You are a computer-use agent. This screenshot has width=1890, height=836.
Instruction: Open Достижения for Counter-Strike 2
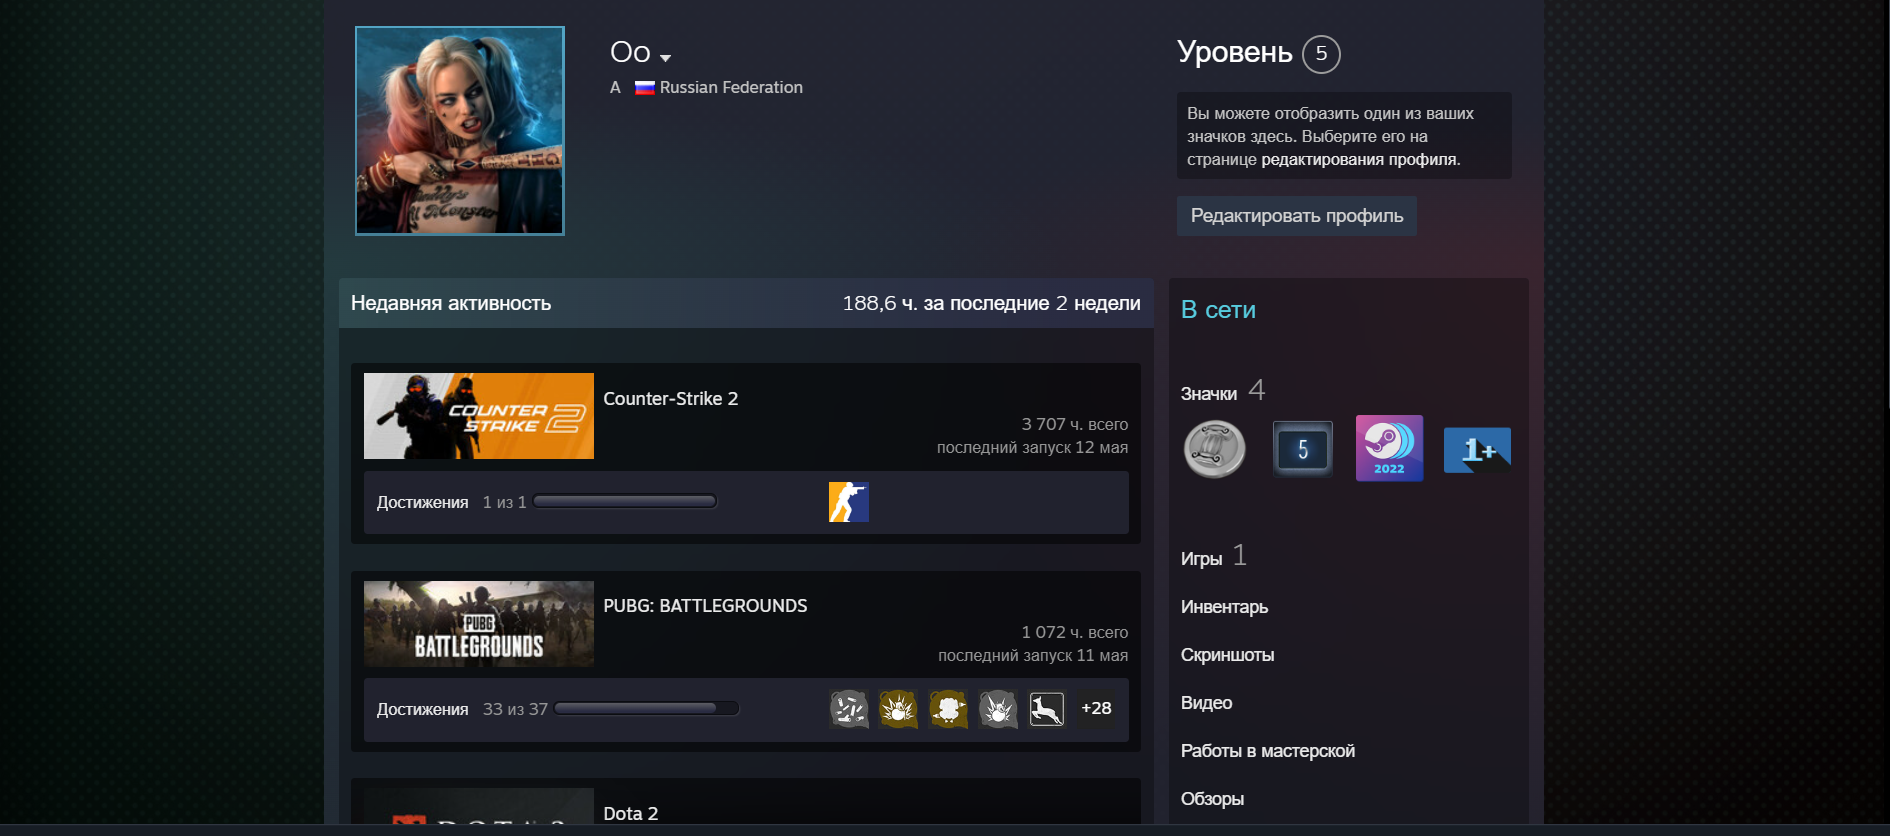422,502
